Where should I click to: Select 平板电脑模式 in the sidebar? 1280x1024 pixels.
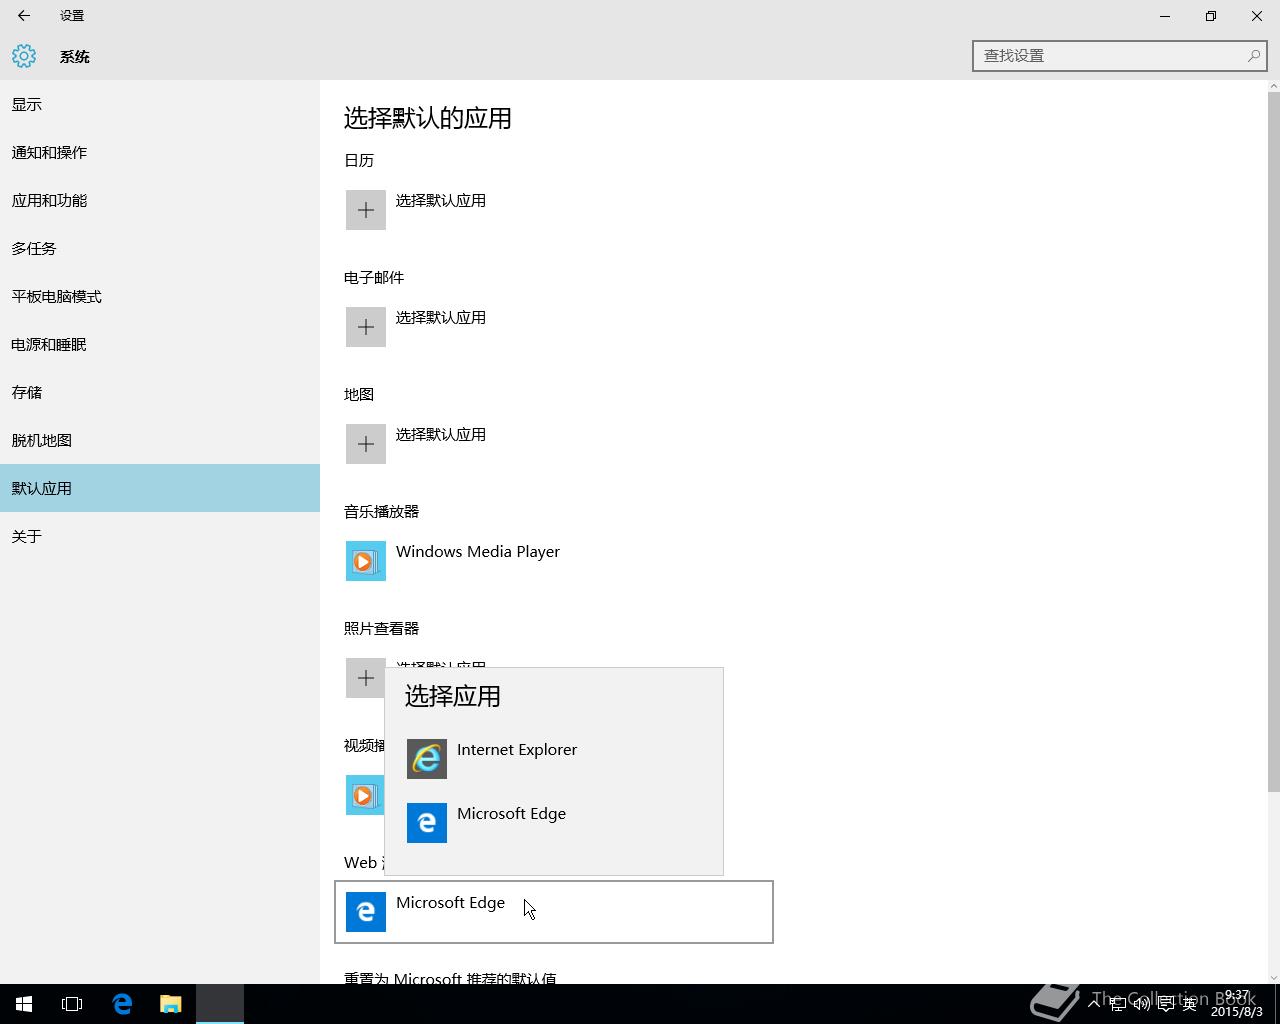click(160, 296)
